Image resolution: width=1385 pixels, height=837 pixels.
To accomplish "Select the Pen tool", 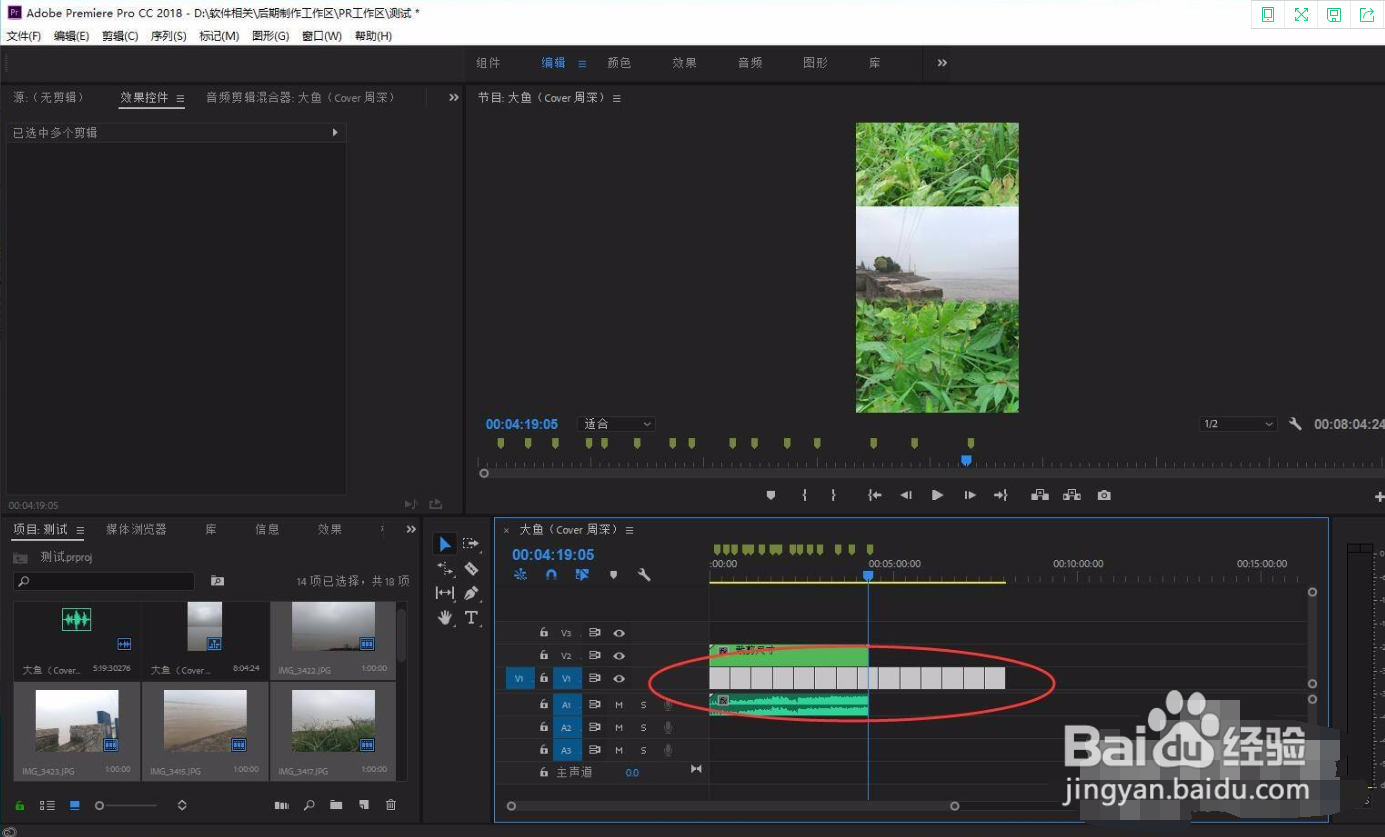I will [471, 593].
